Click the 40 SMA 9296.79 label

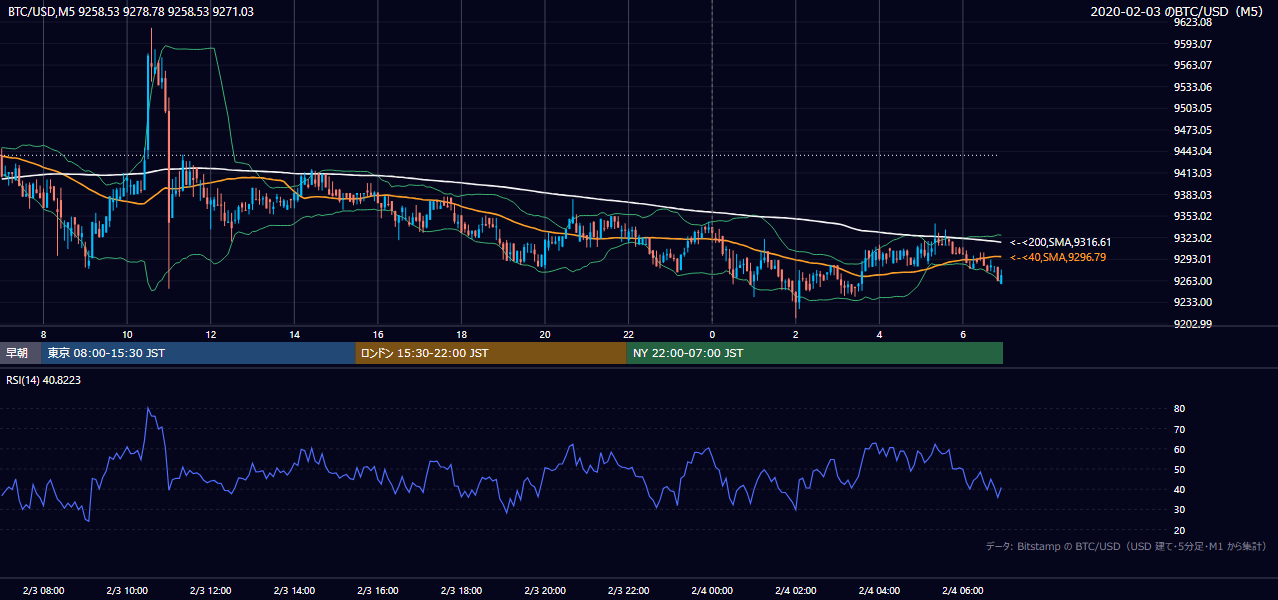tap(1058, 257)
